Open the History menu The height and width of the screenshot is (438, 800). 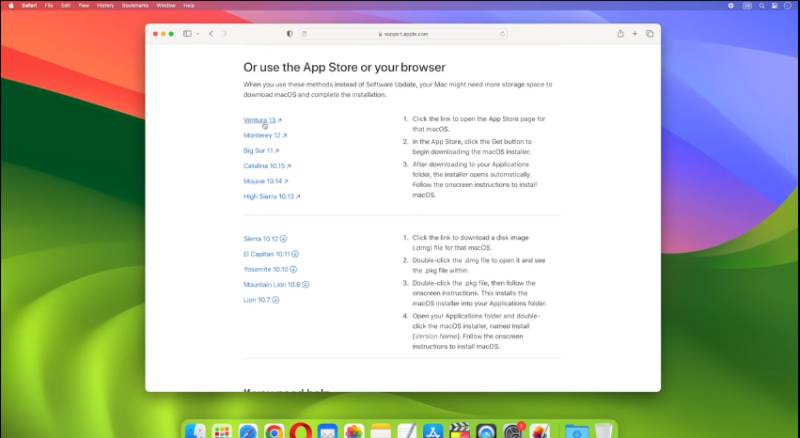tap(106, 6)
